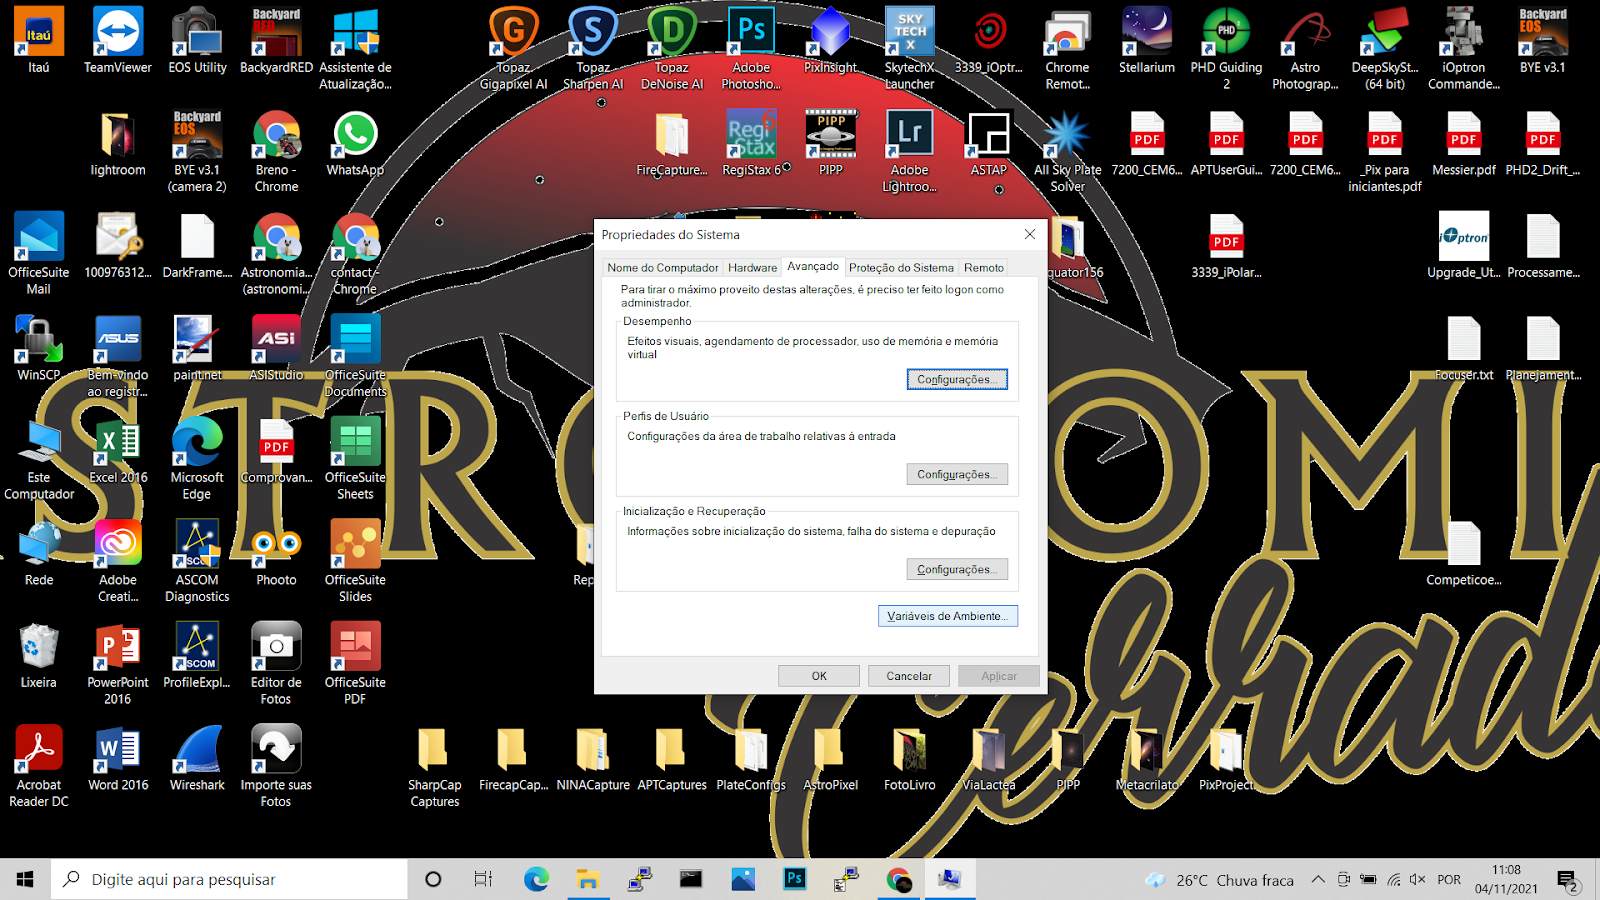Open PixInsight desktop icon
Viewport: 1600px width, 900px height.
830,40
